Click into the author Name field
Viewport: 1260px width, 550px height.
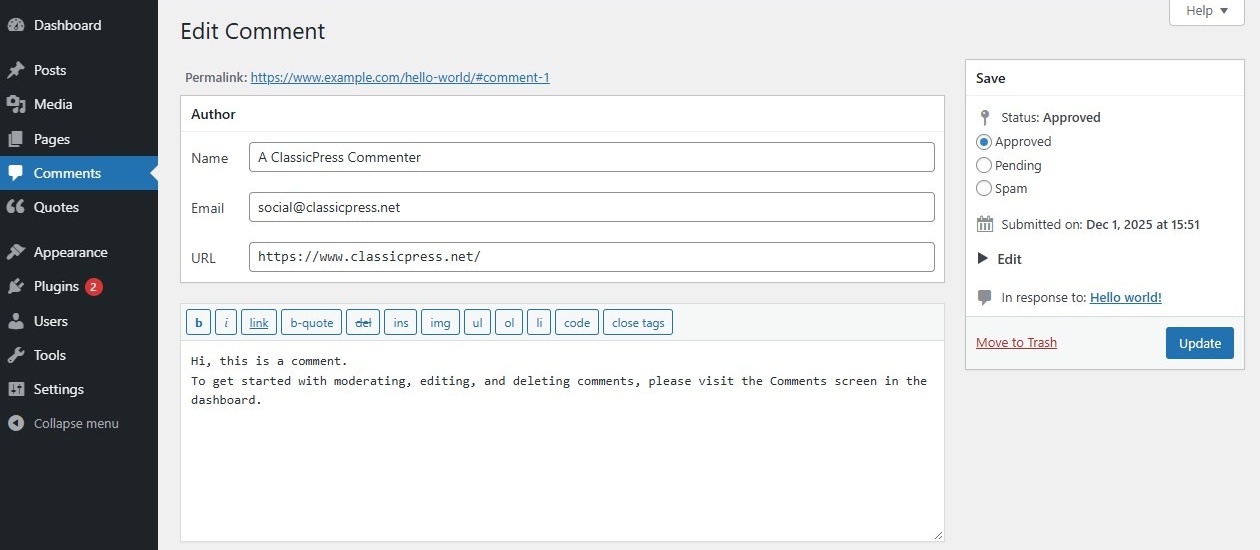pyautogui.click(x=592, y=157)
